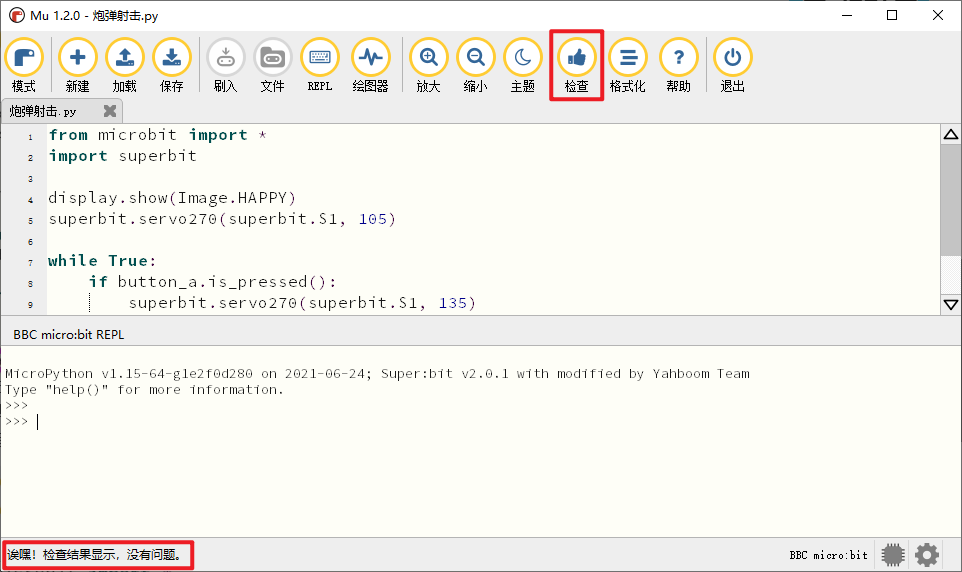Click the BBC micro:bit REPL header
The width and height of the screenshot is (962, 572).
69,334
